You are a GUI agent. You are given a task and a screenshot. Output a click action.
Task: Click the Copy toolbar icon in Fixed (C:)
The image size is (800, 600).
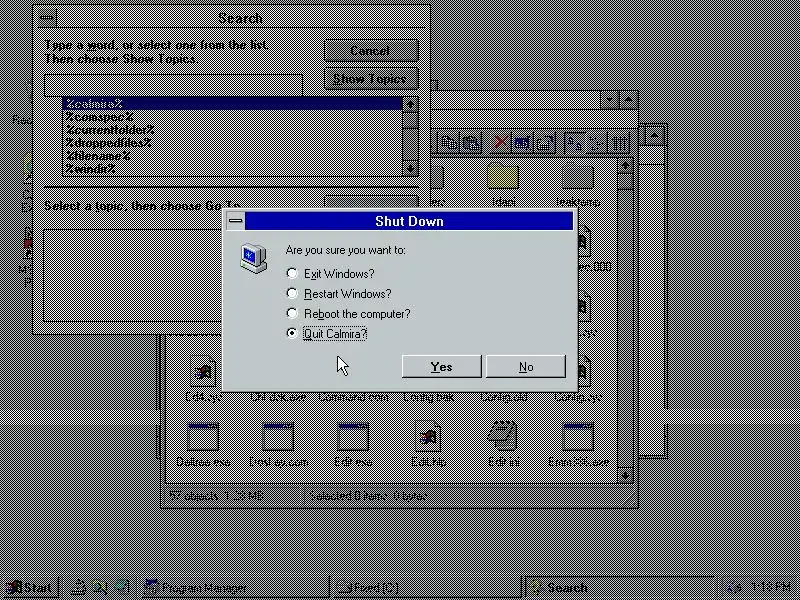(x=449, y=143)
